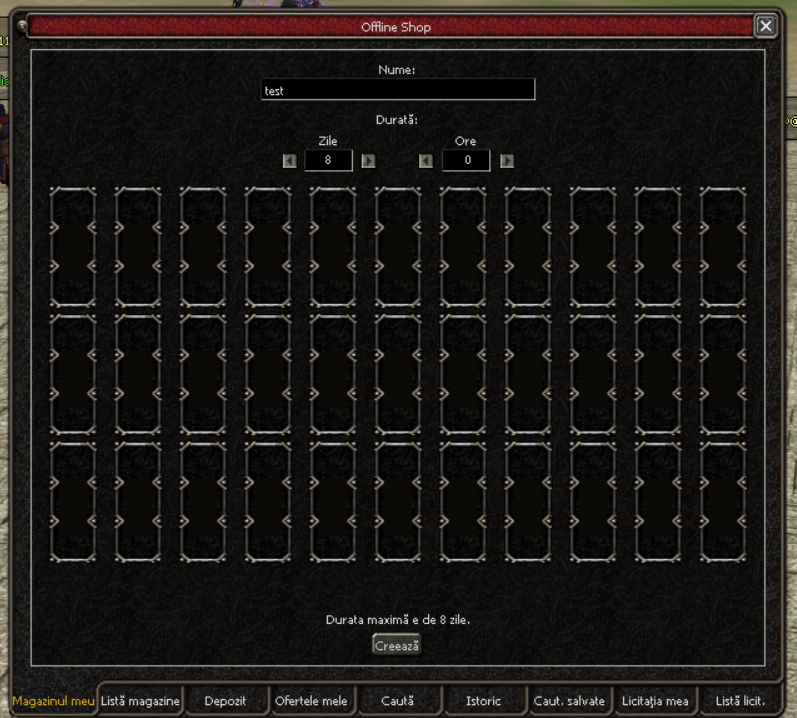Click the Creează button
Image resolution: width=797 pixels, height=718 pixels.
(x=396, y=645)
